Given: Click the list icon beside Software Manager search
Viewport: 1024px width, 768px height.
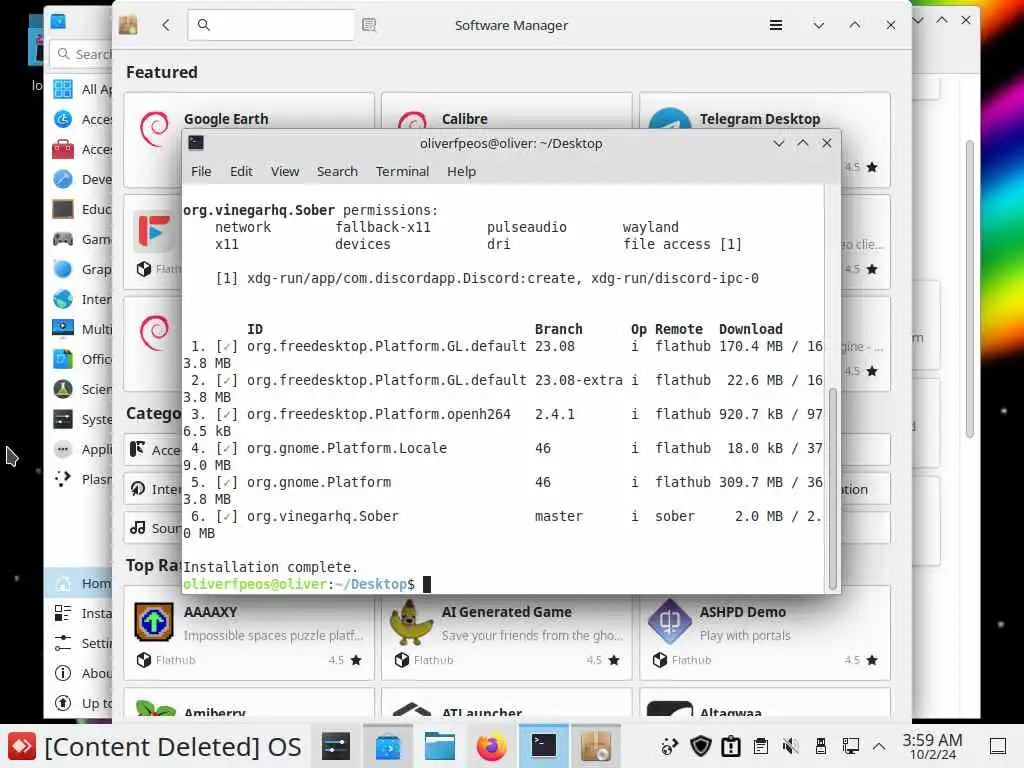Looking at the screenshot, I should point(369,25).
